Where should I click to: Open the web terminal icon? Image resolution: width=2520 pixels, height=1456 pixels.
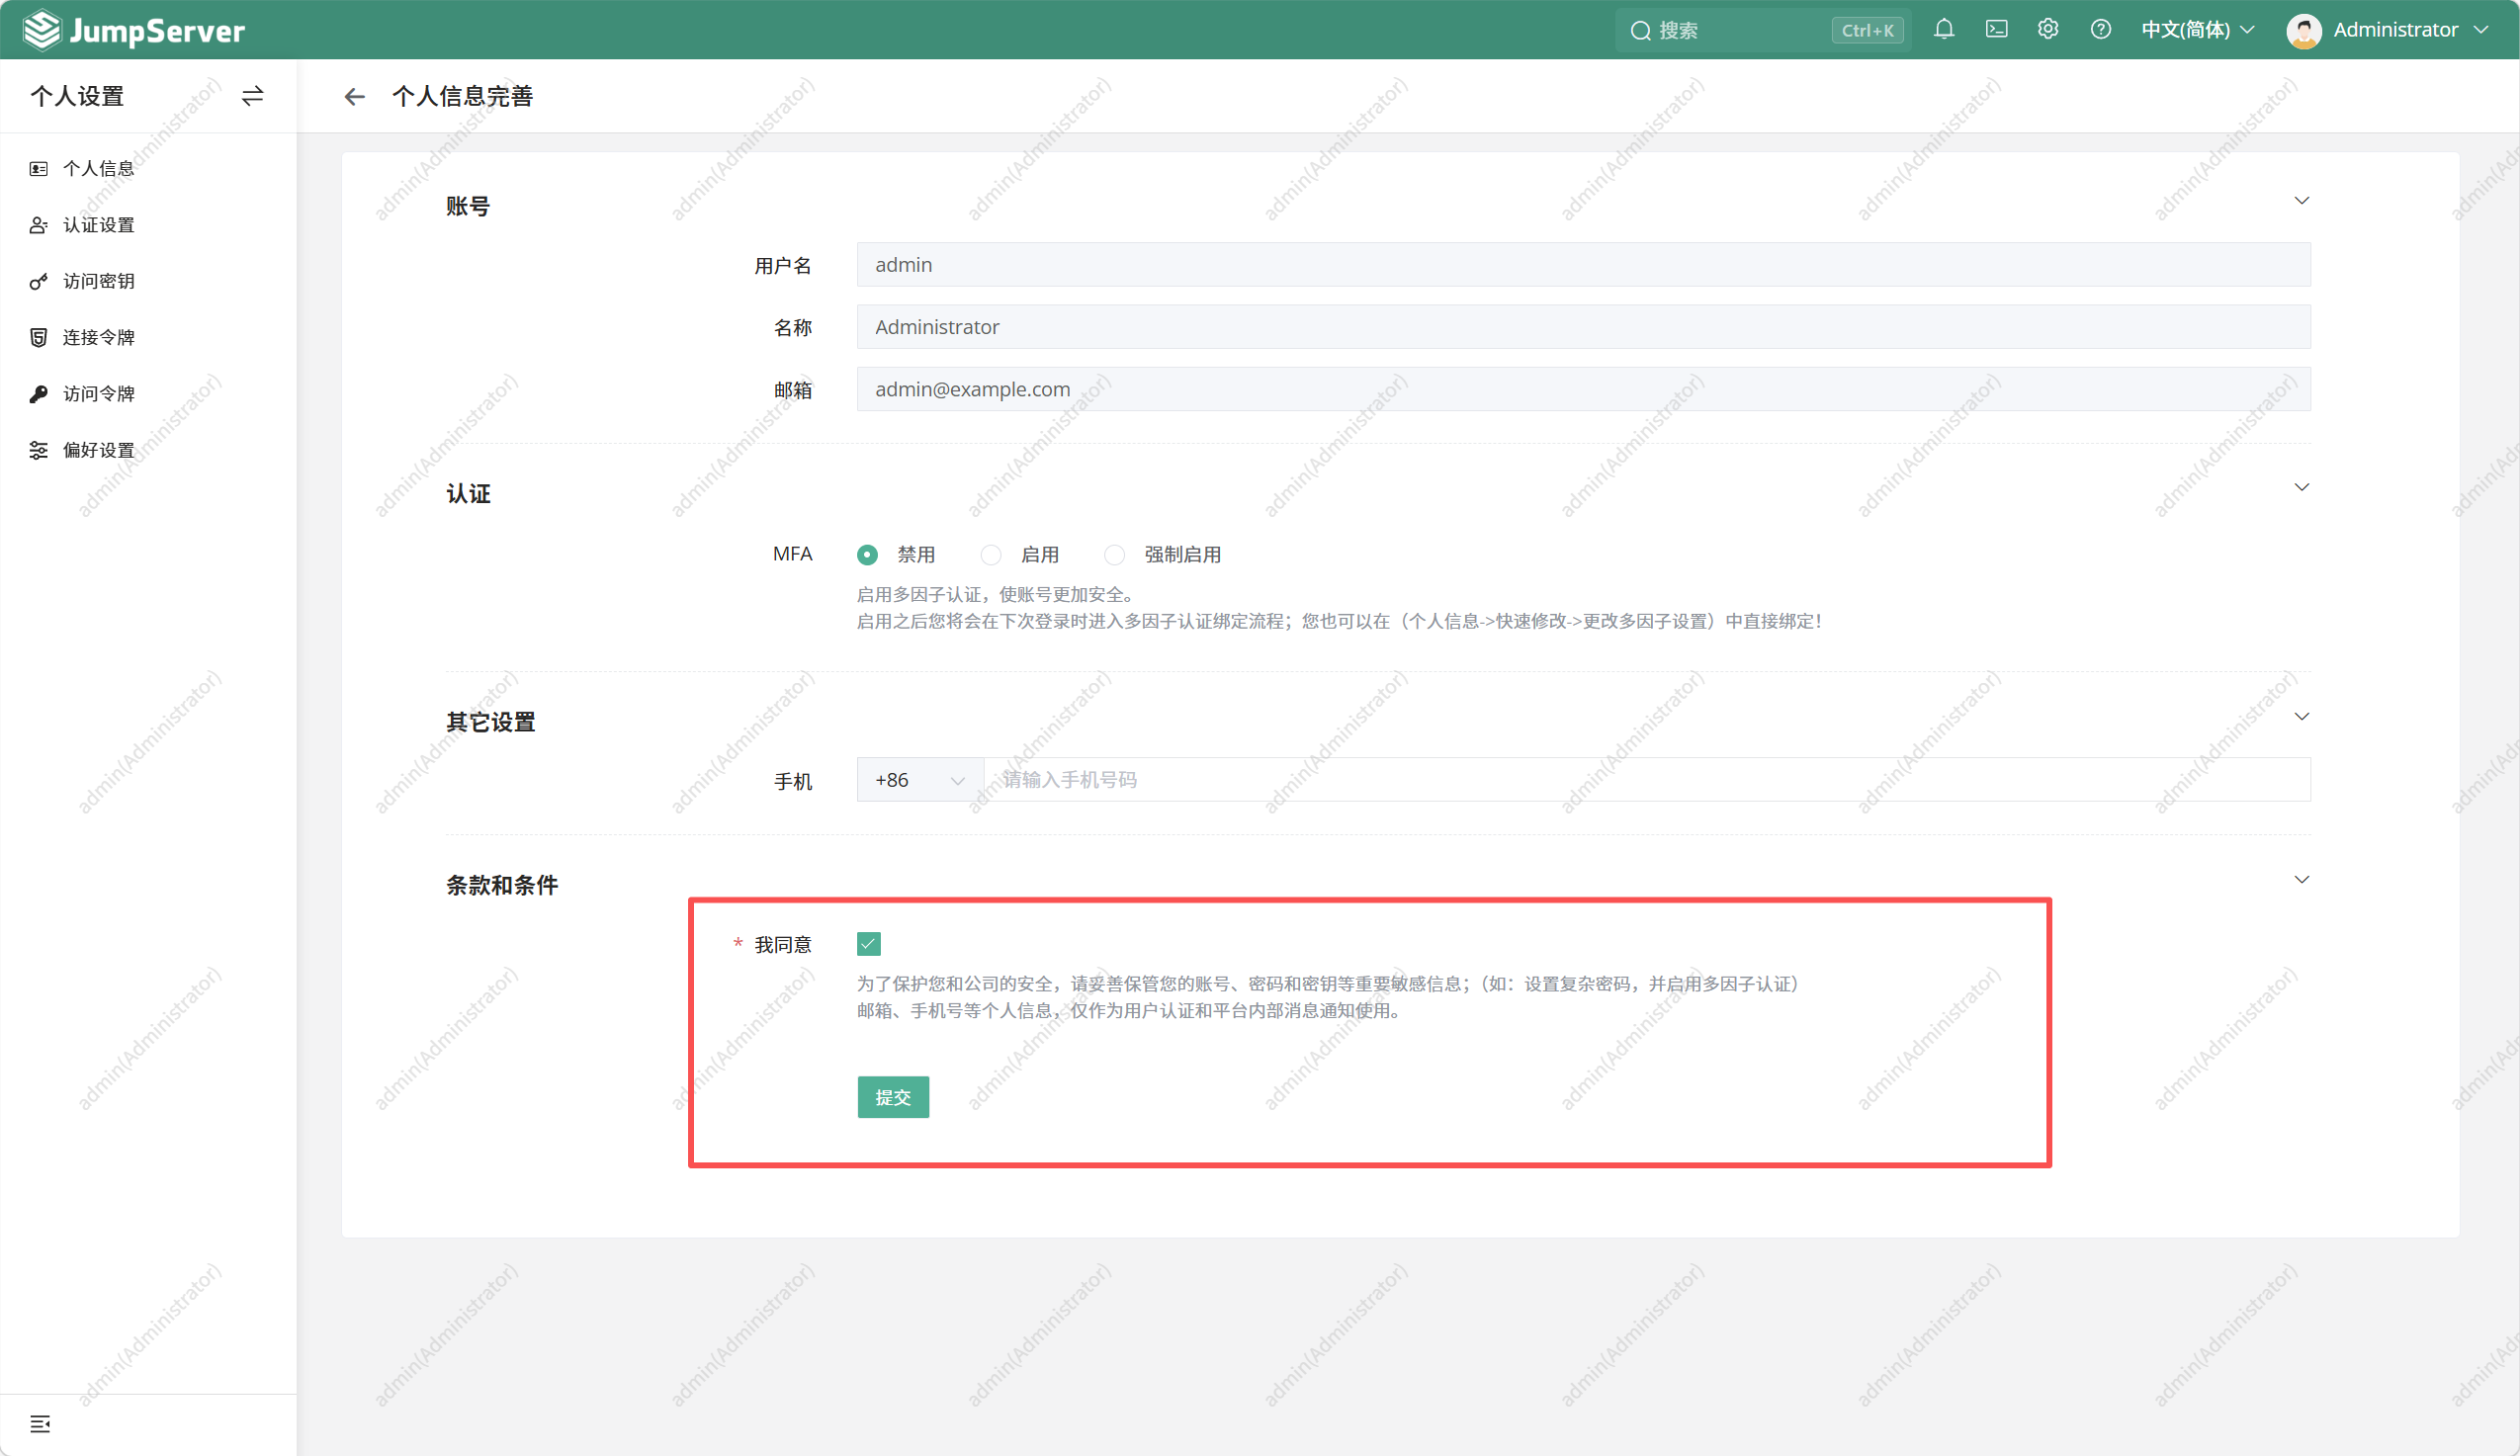point(1996,30)
